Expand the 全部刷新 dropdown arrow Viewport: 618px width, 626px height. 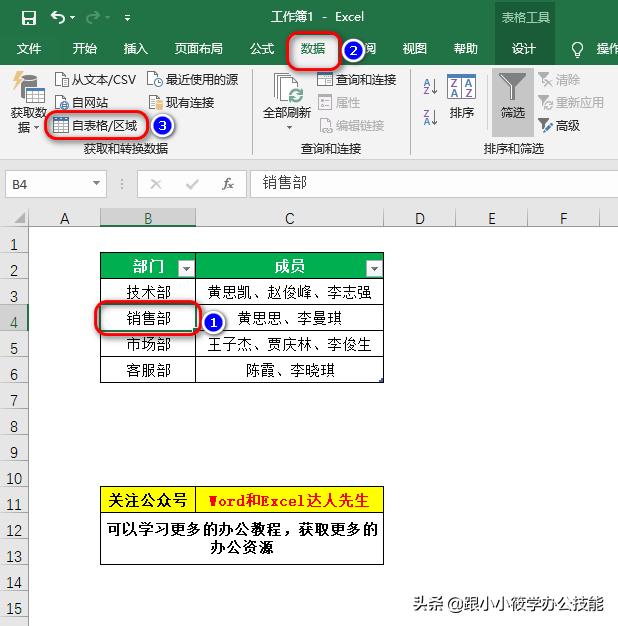click(x=289, y=128)
